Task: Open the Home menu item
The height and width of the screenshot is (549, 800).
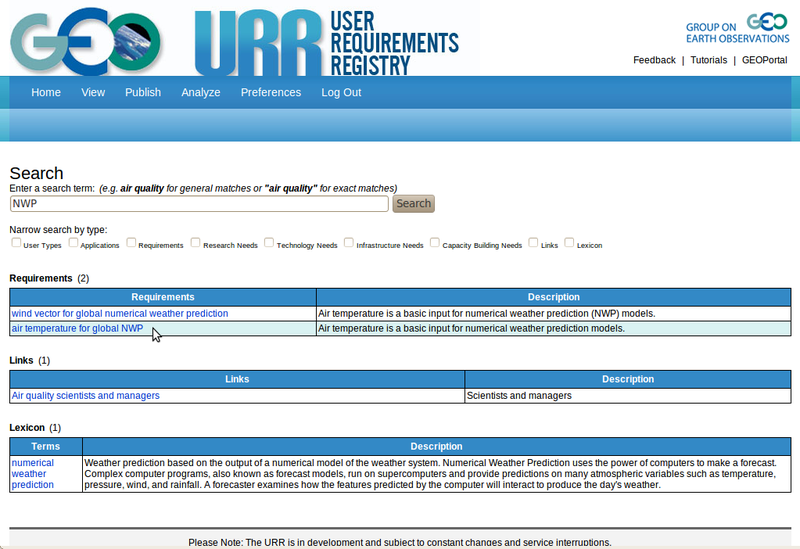Action: click(46, 92)
